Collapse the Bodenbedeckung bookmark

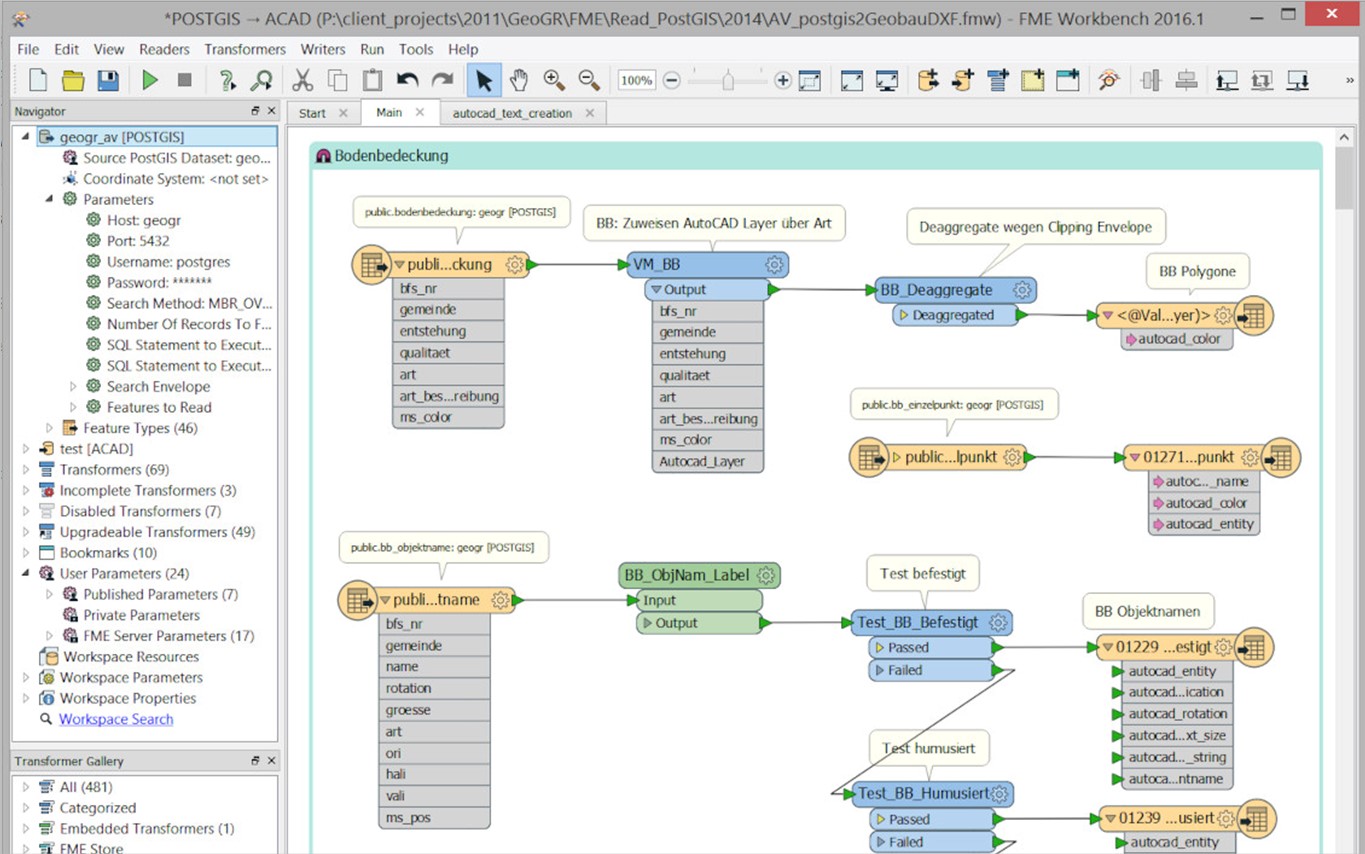click(x=323, y=156)
